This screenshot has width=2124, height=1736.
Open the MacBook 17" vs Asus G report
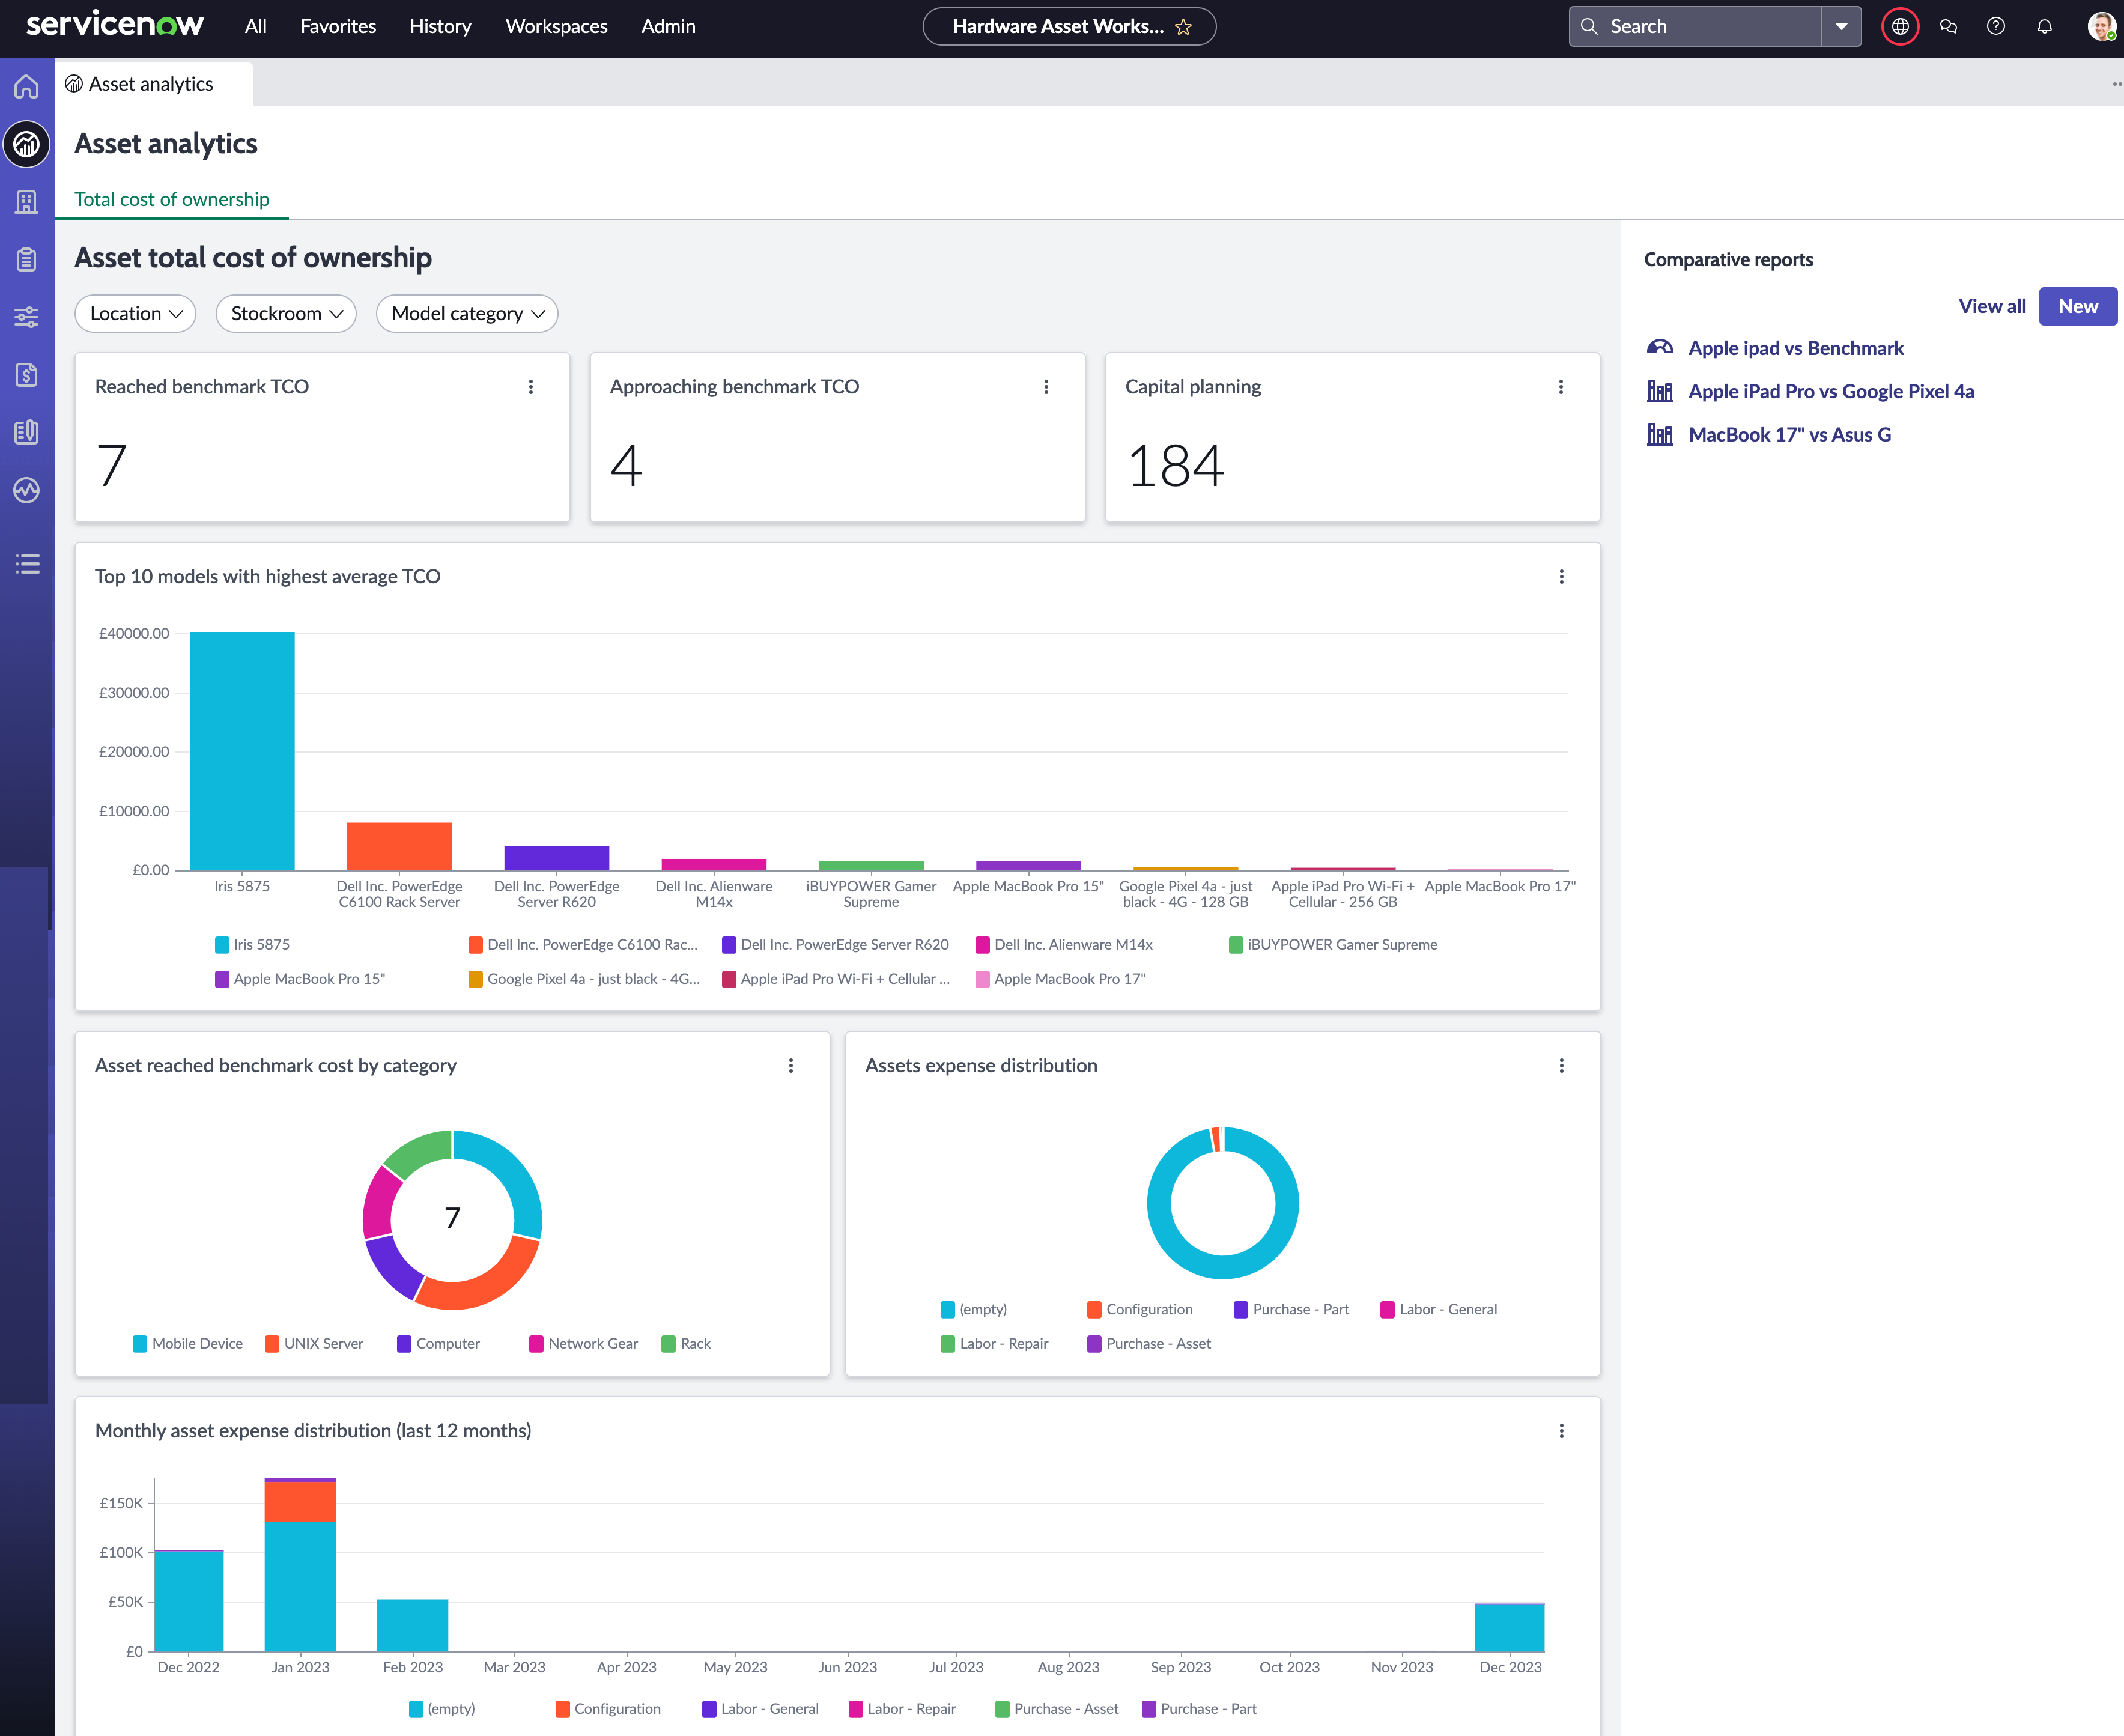point(1789,434)
